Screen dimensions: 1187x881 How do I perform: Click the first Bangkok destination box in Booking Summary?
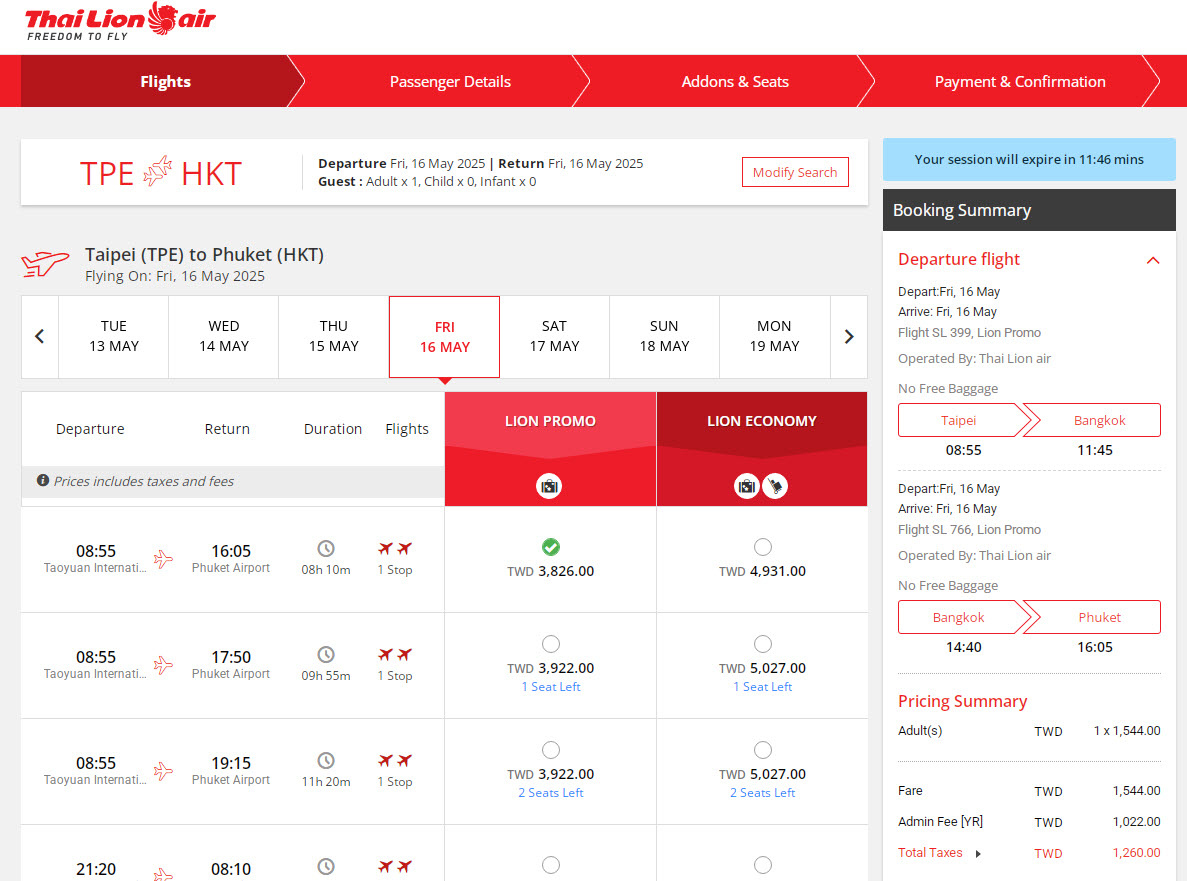[x=1099, y=420]
